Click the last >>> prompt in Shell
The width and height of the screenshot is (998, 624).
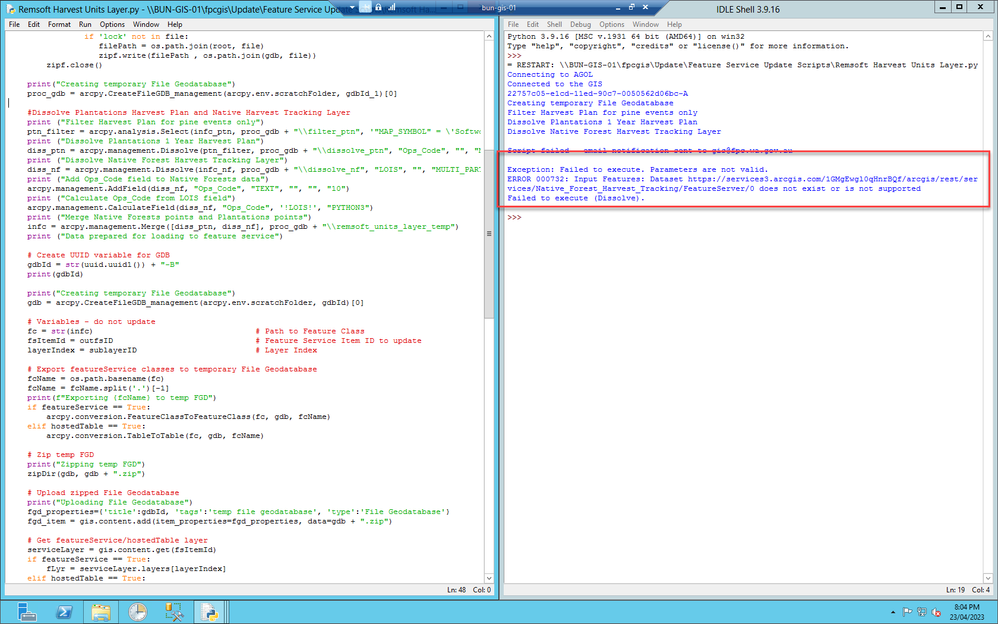click(514, 218)
